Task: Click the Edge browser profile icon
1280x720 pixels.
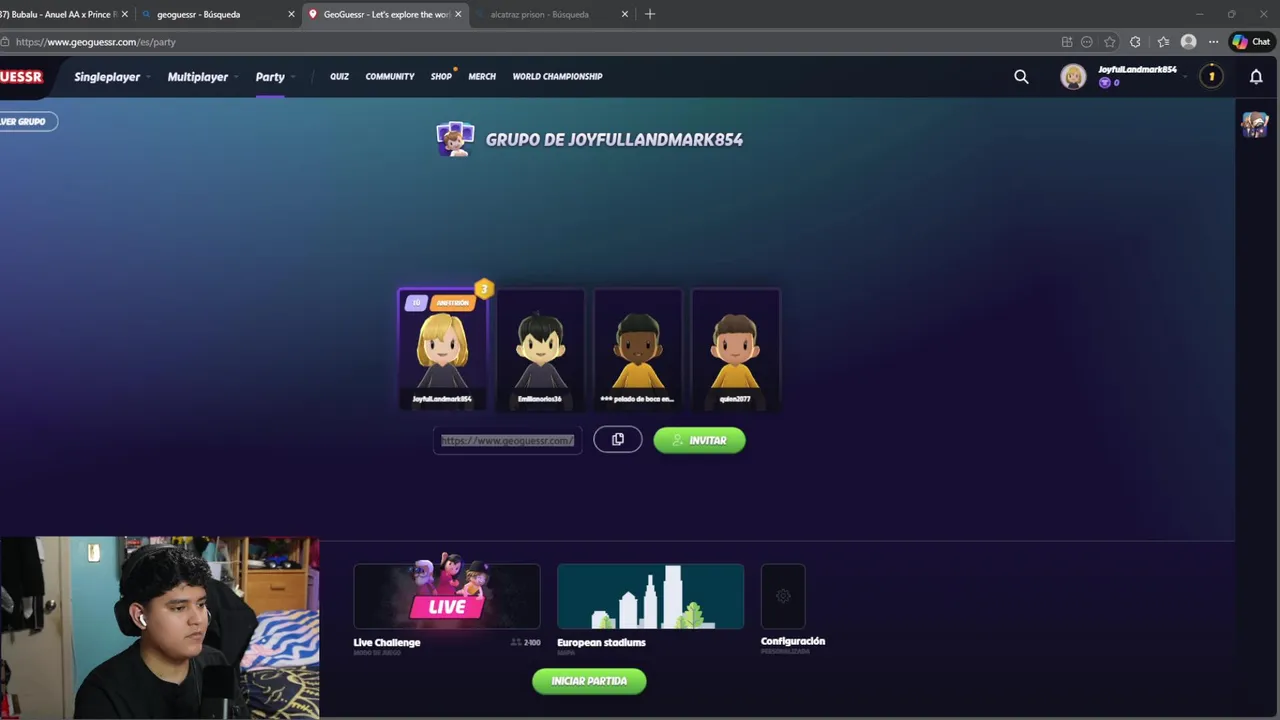Action: [1188, 42]
